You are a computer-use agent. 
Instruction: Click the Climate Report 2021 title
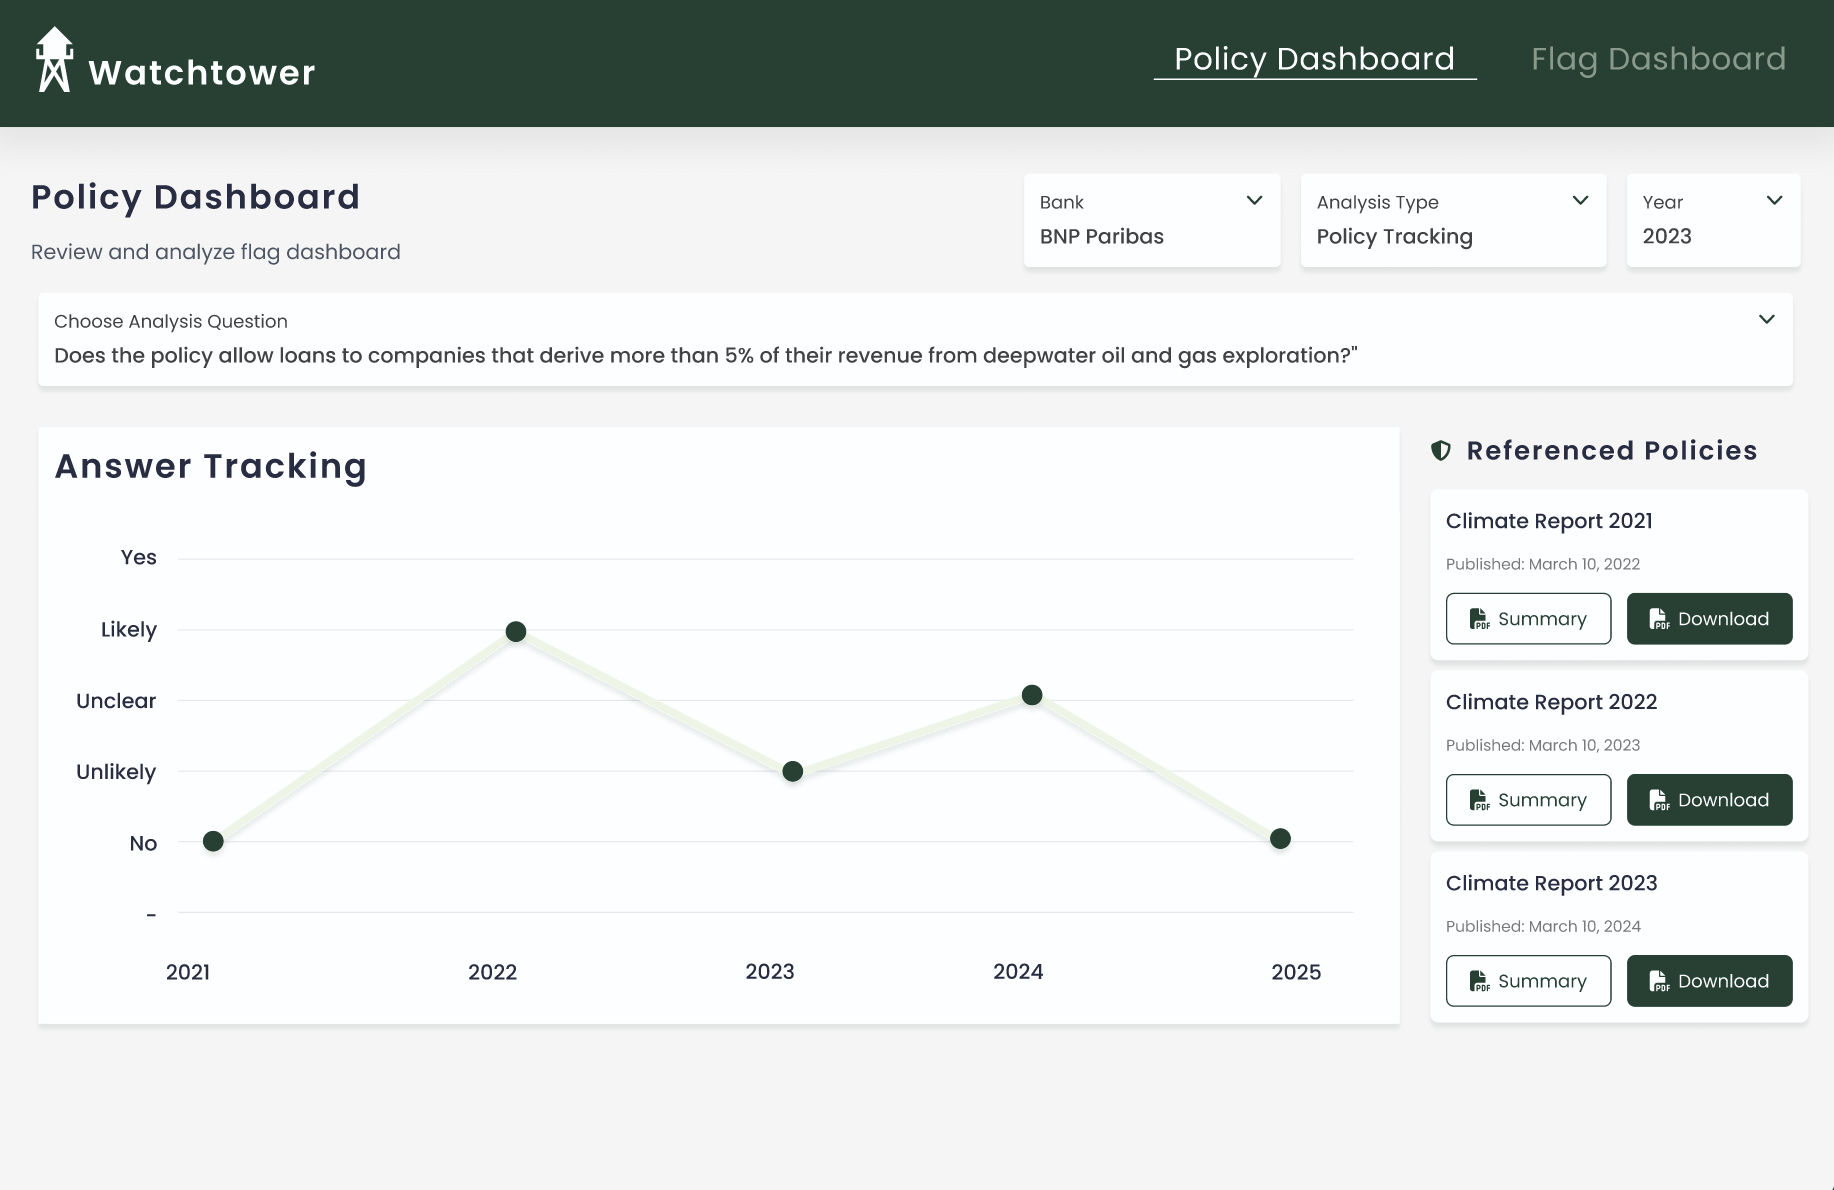click(1549, 521)
